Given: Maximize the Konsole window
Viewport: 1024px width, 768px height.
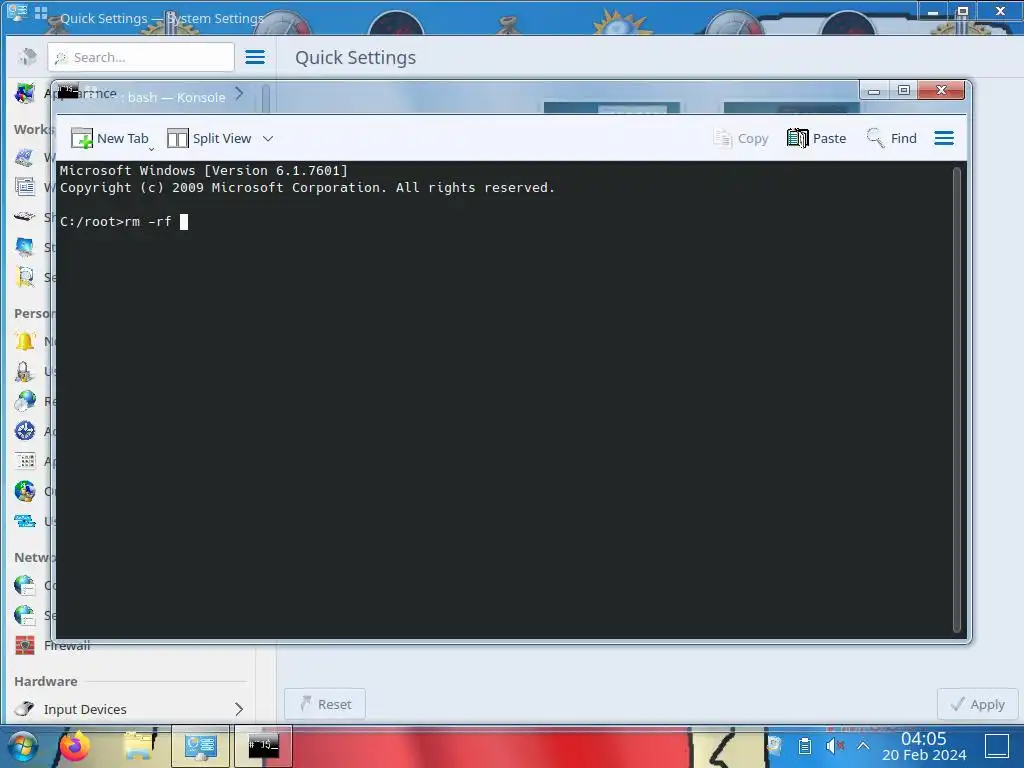Looking at the screenshot, I should (904, 90).
